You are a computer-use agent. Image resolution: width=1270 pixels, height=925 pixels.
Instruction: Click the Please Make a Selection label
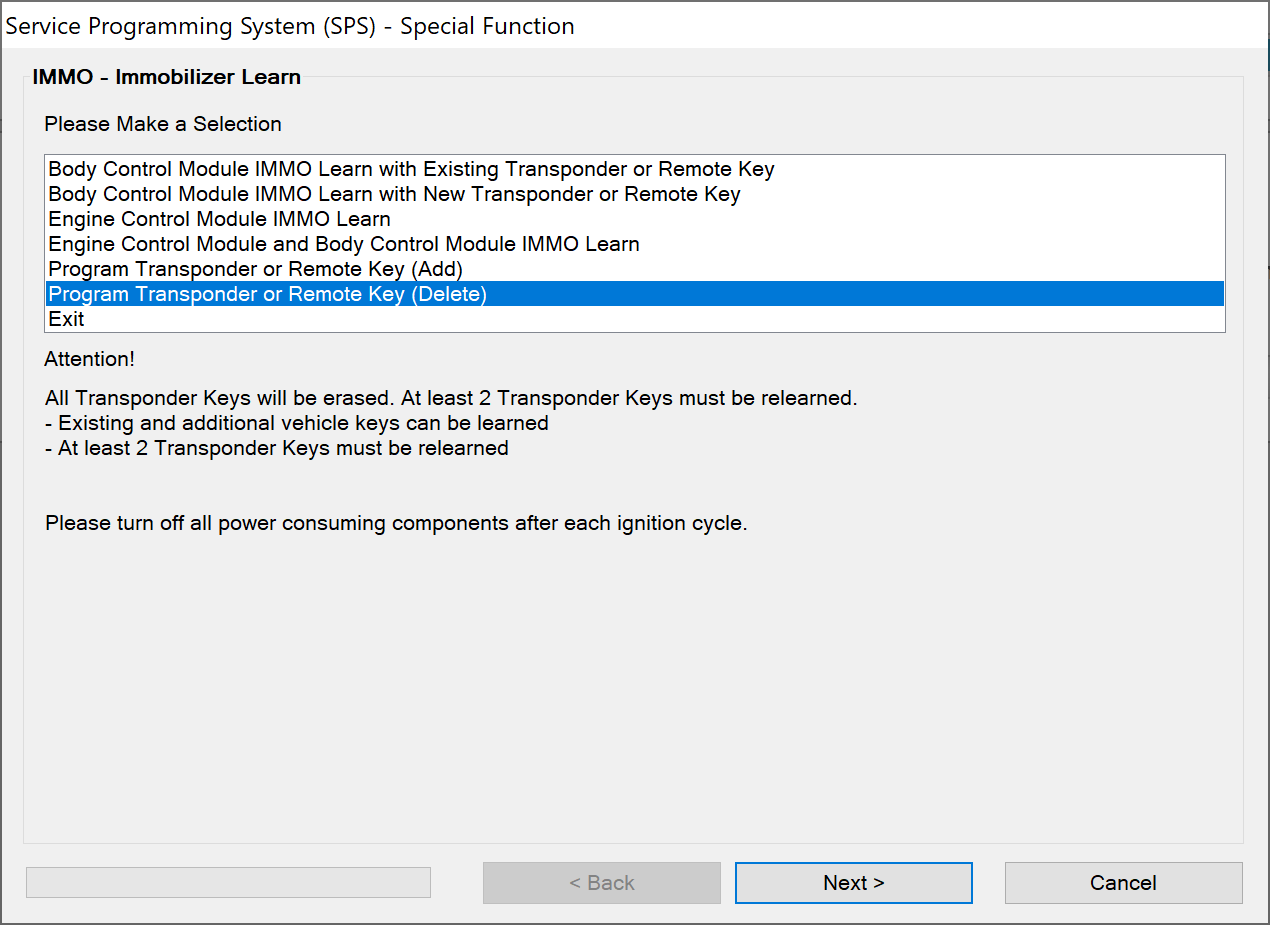(x=163, y=124)
